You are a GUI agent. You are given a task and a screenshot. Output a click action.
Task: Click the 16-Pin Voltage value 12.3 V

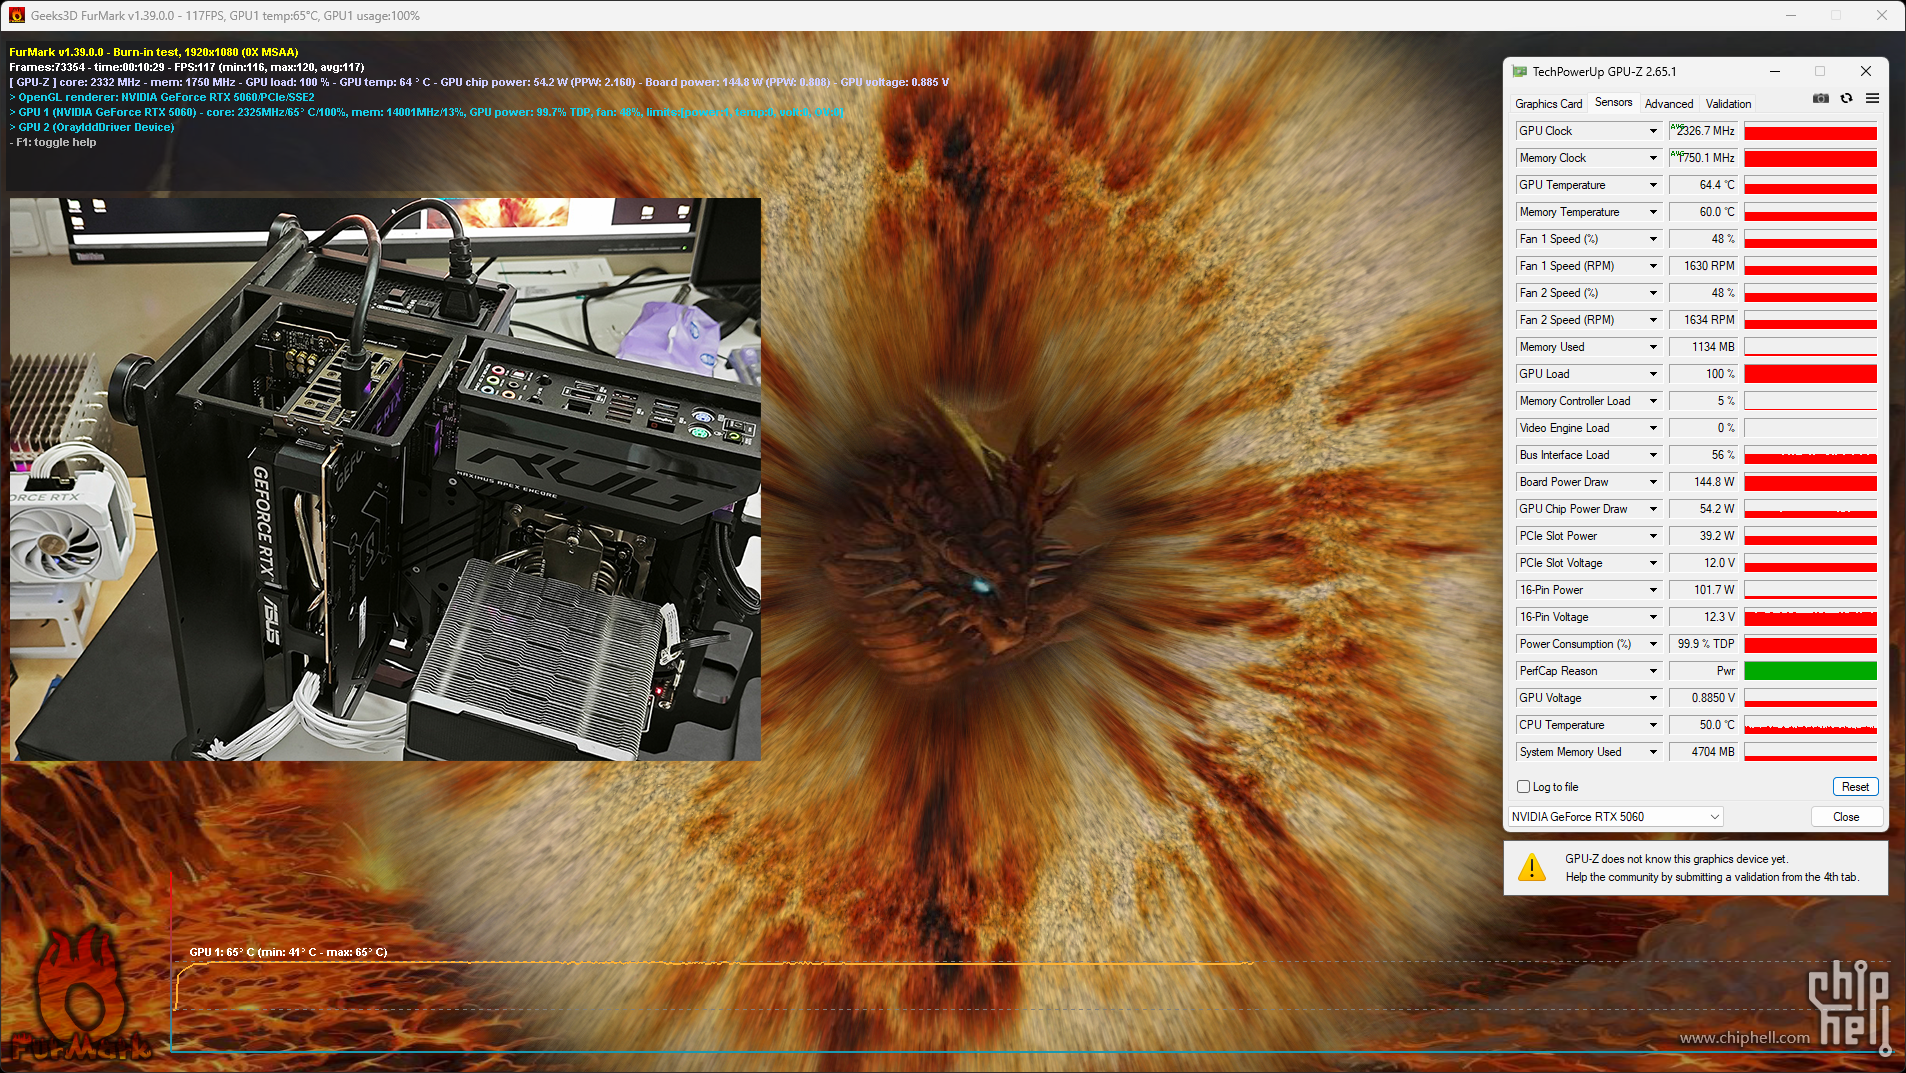(1704, 617)
